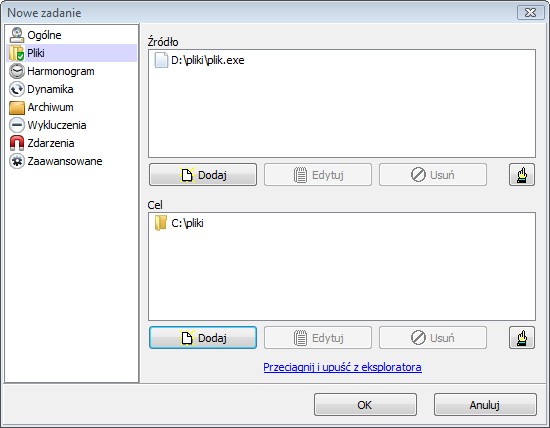The image size is (550, 428).
Task: Click the hand icon beside source Usuń
Action: [x=522, y=175]
